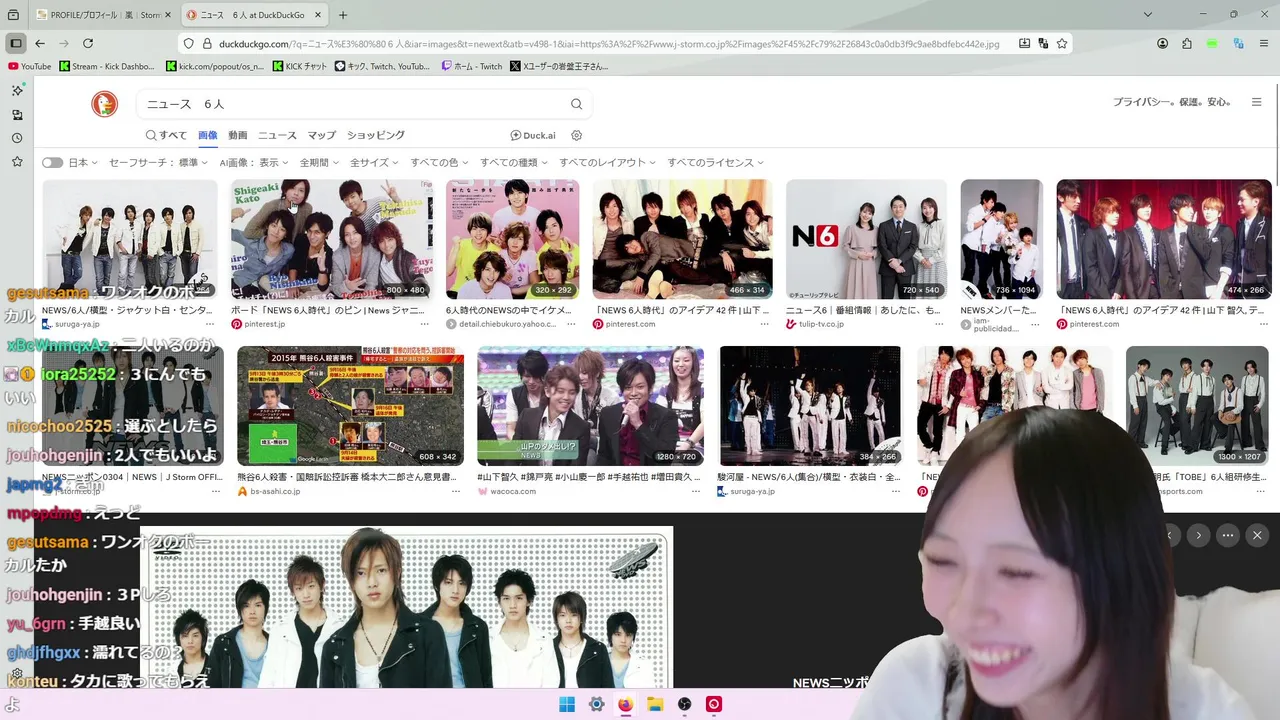Open the 800 × 480 Shigeaki Kato thumbnail
Viewport: 1280px width, 720px height.
[332, 239]
